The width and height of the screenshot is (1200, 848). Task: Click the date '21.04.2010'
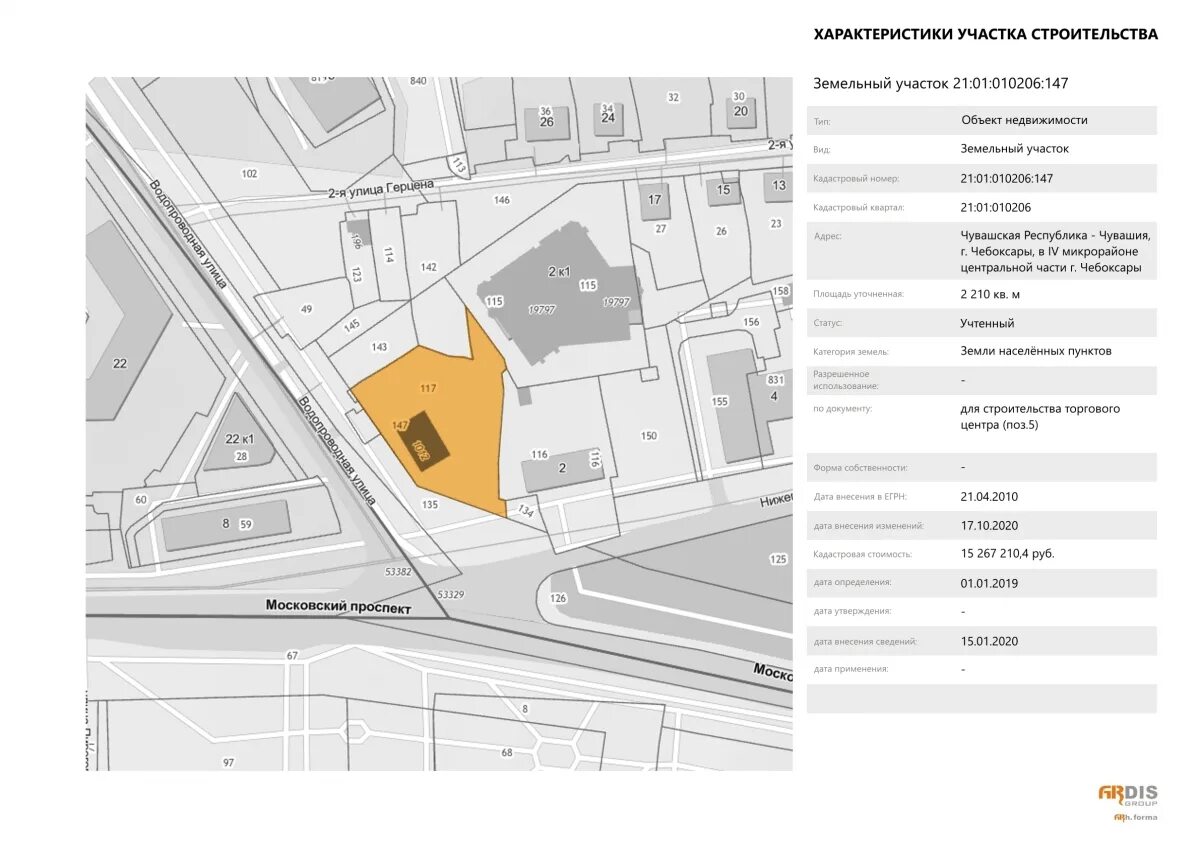pos(989,496)
